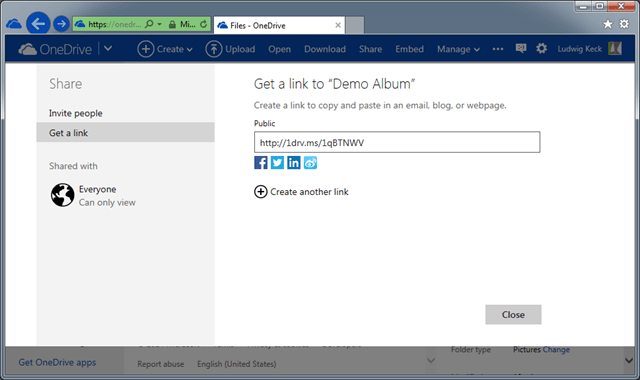Screen dimensions: 640x380
Task: Open the Get OneDrive apps link
Action: click(57, 362)
